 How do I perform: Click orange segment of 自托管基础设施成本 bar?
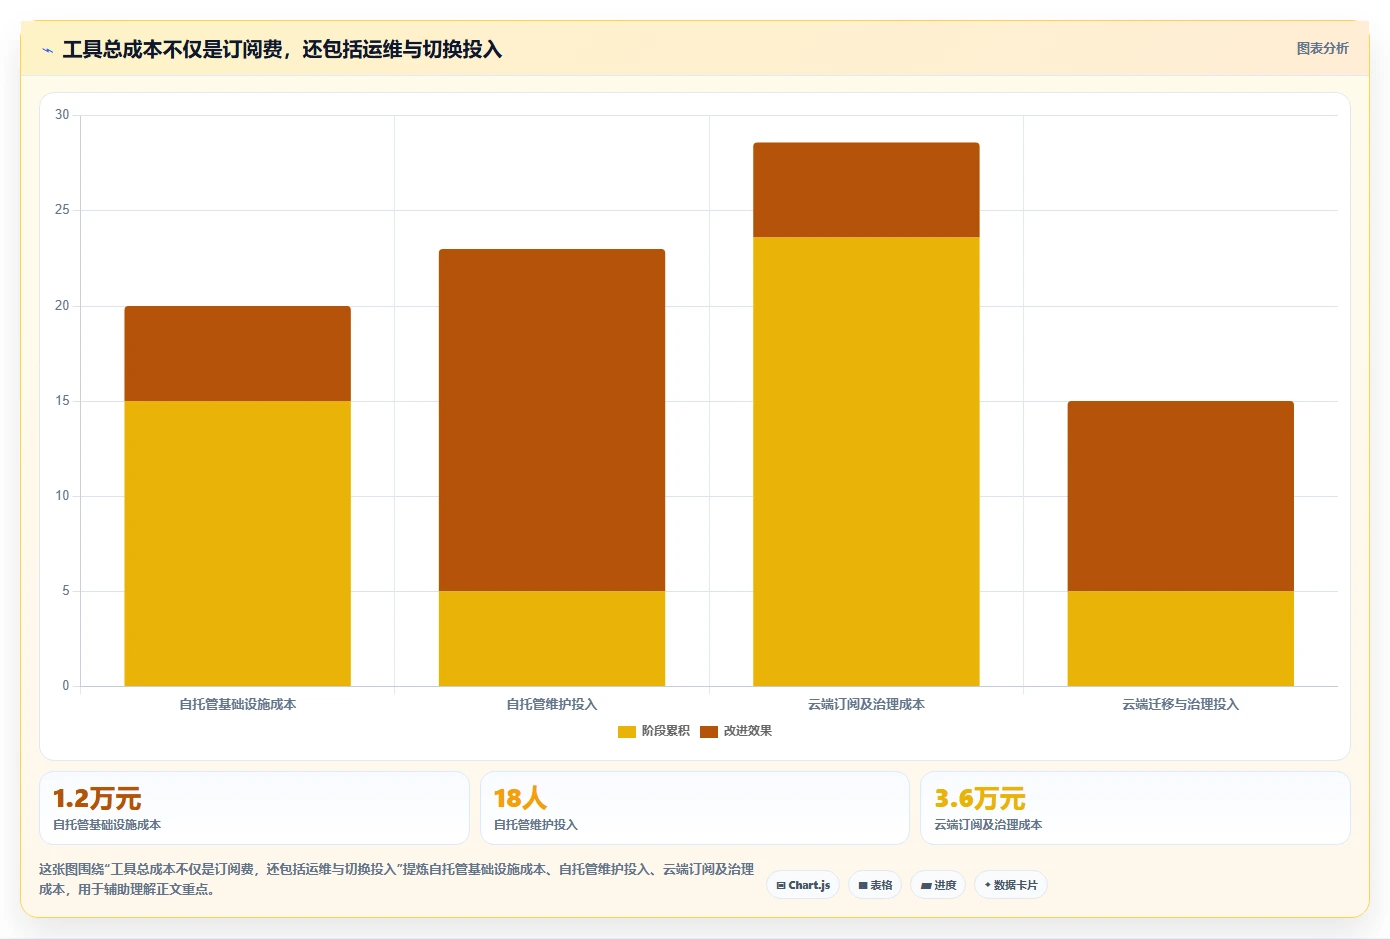237,354
